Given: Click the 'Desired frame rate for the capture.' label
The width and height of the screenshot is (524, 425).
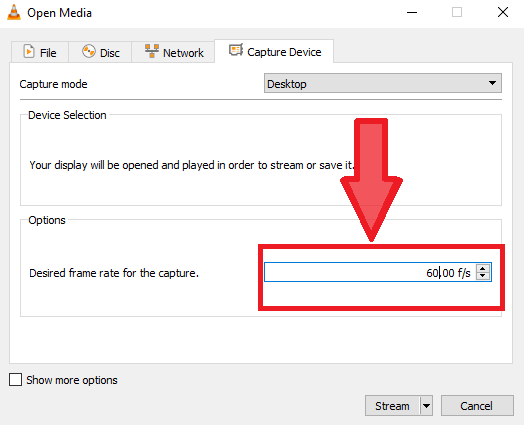Looking at the screenshot, I should pos(114,273).
